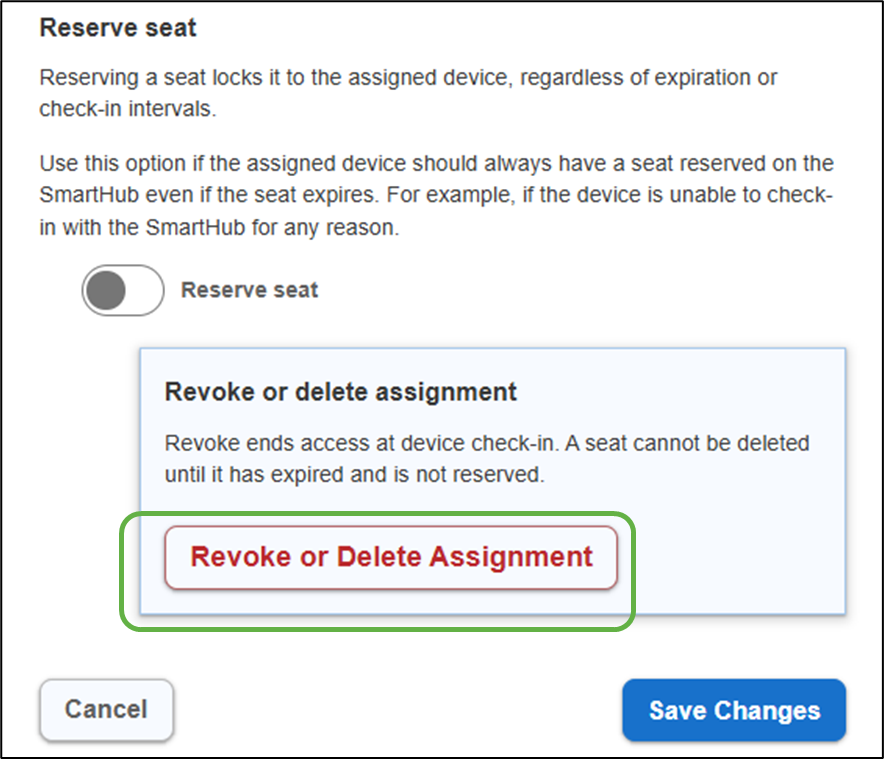Toggle the Reserve seat switch
The height and width of the screenshot is (759, 884).
122,290
